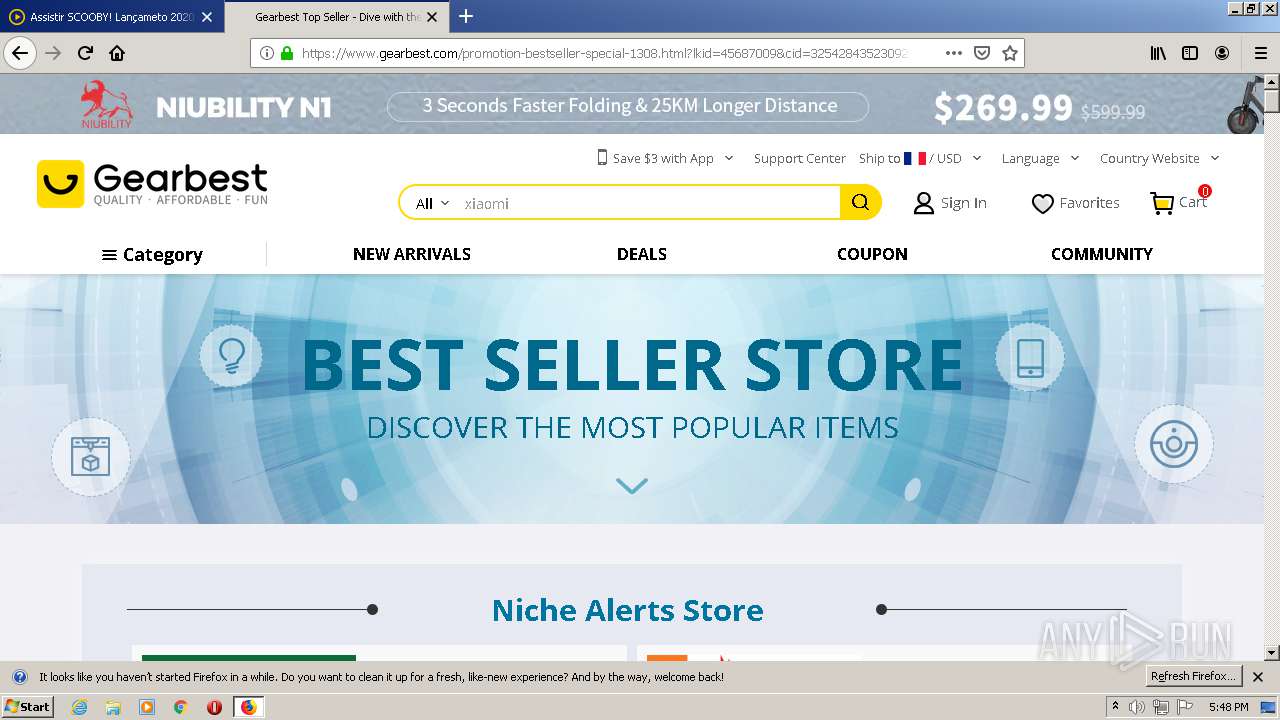This screenshot has height=720, width=1280.
Task: Open Internet Explorer from taskbar
Action: [x=79, y=707]
